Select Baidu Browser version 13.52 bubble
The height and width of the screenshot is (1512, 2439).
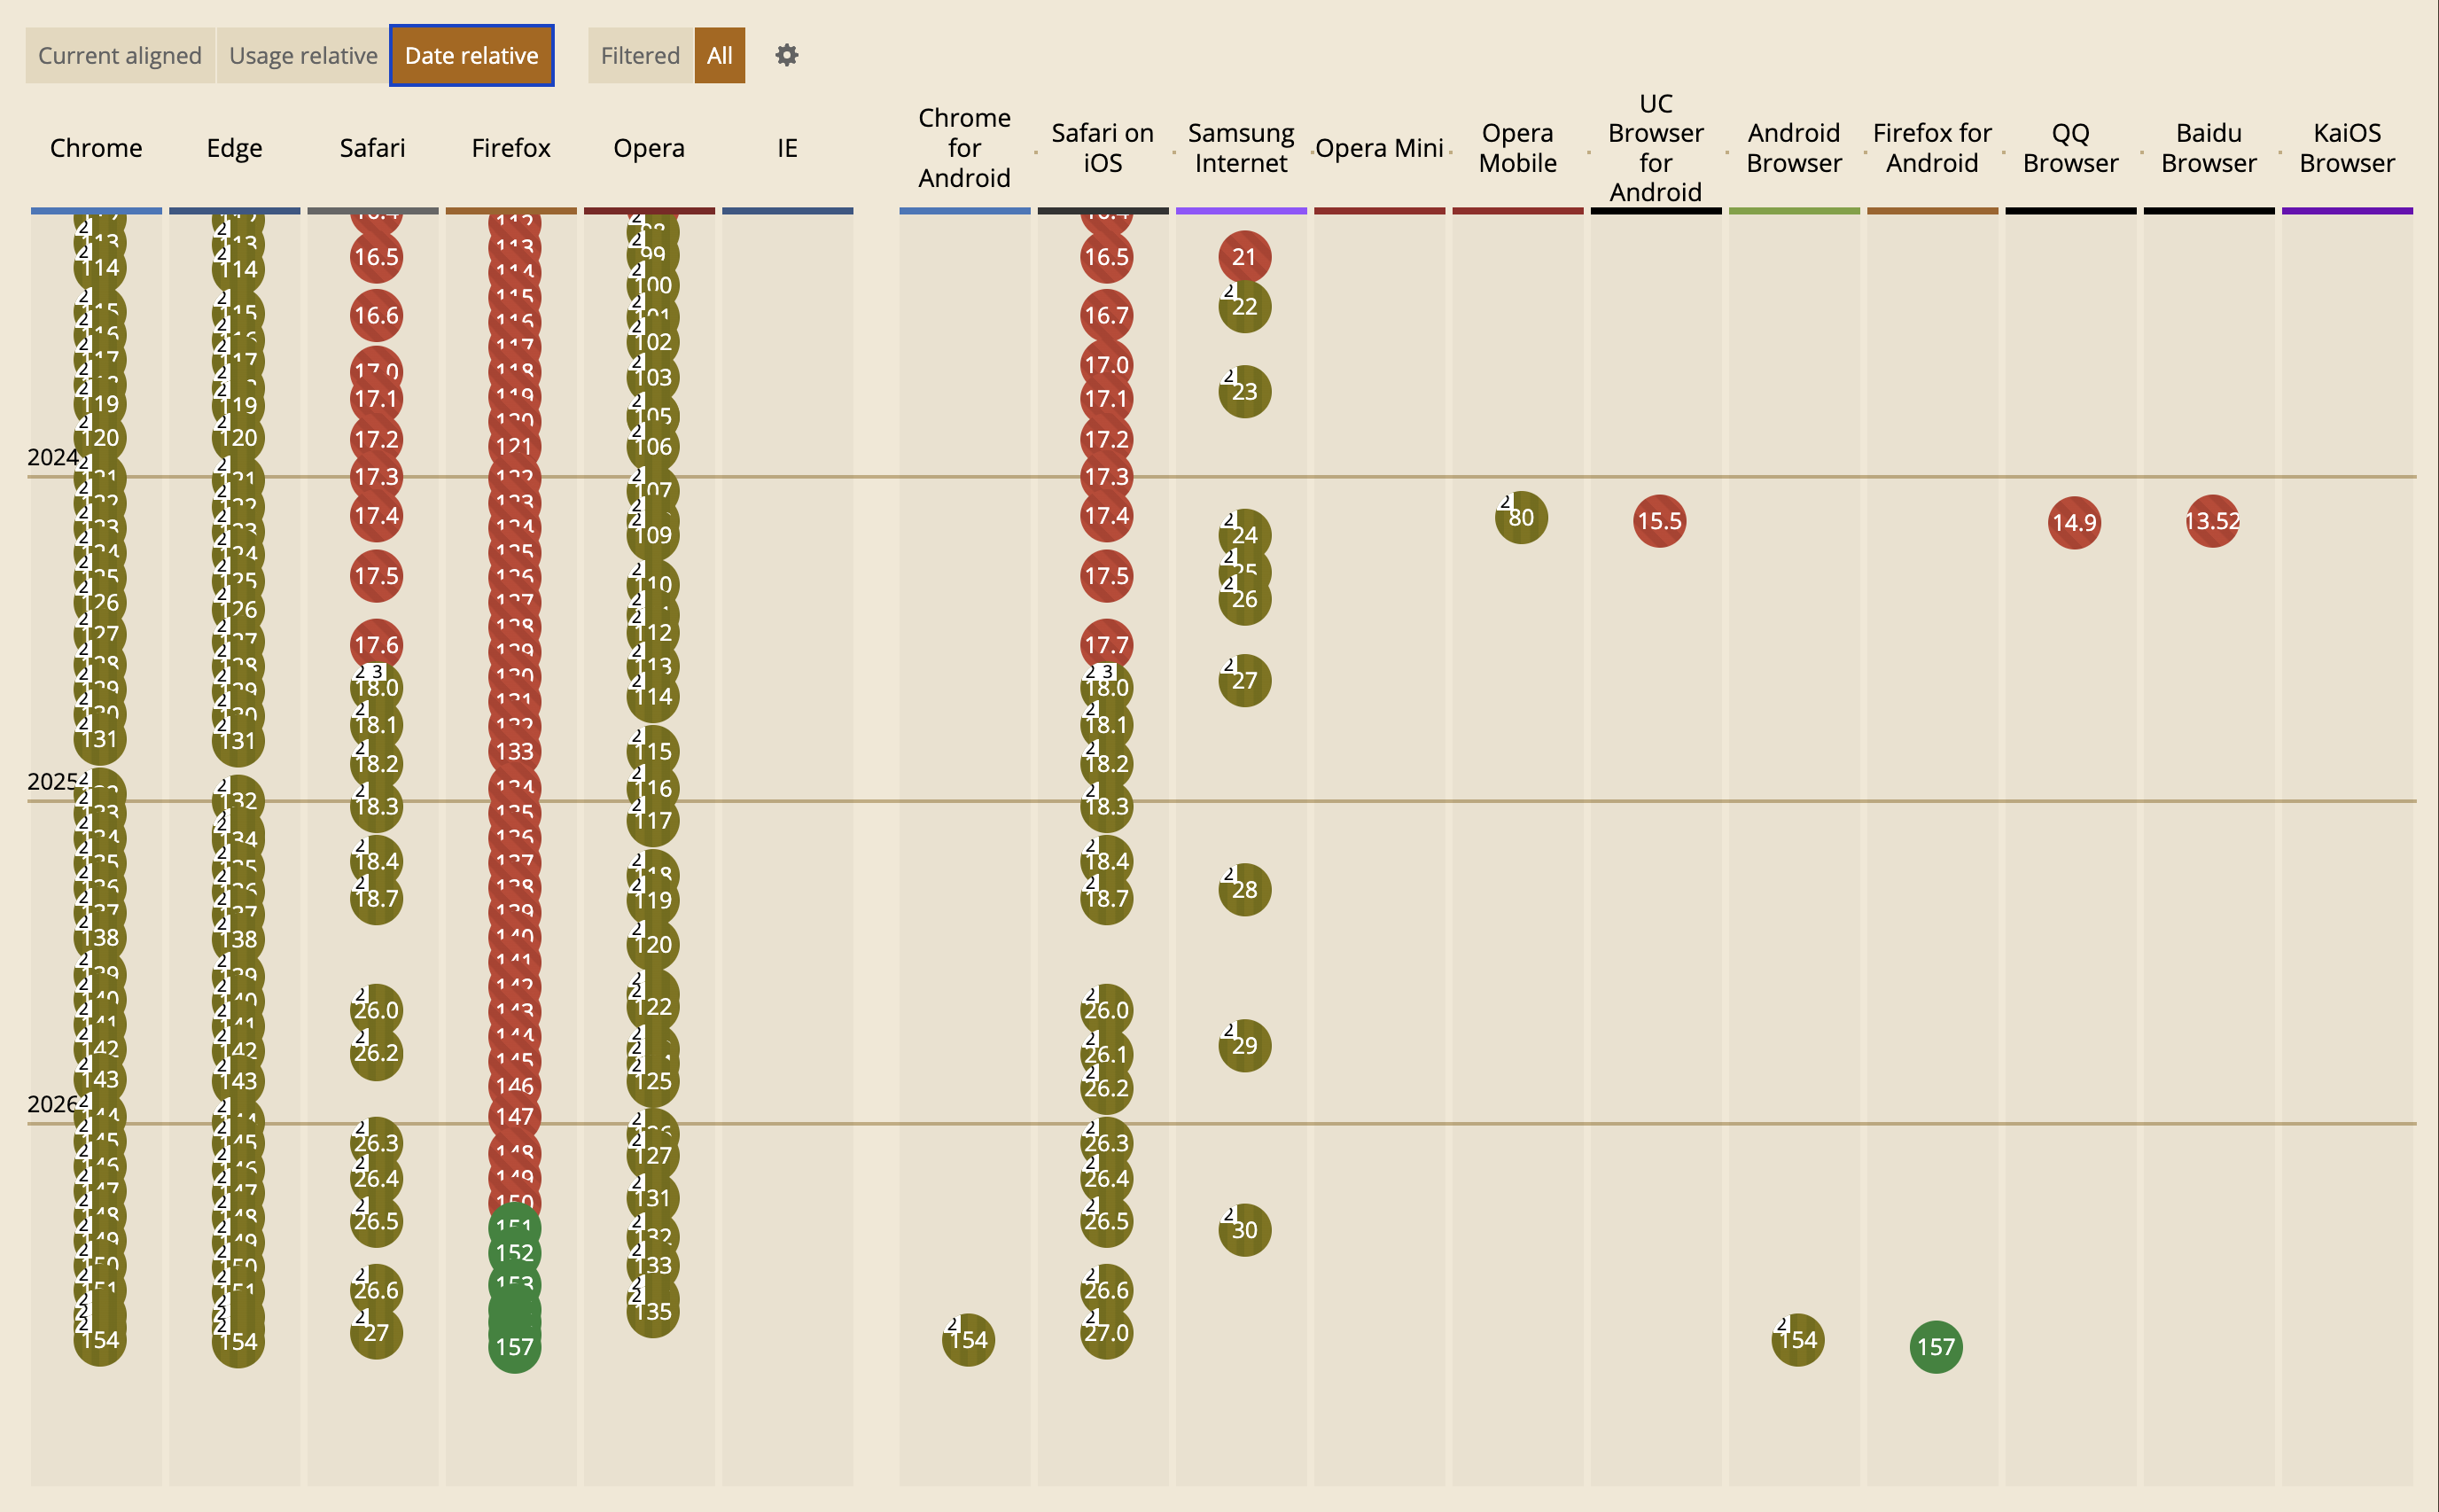[x=2212, y=521]
